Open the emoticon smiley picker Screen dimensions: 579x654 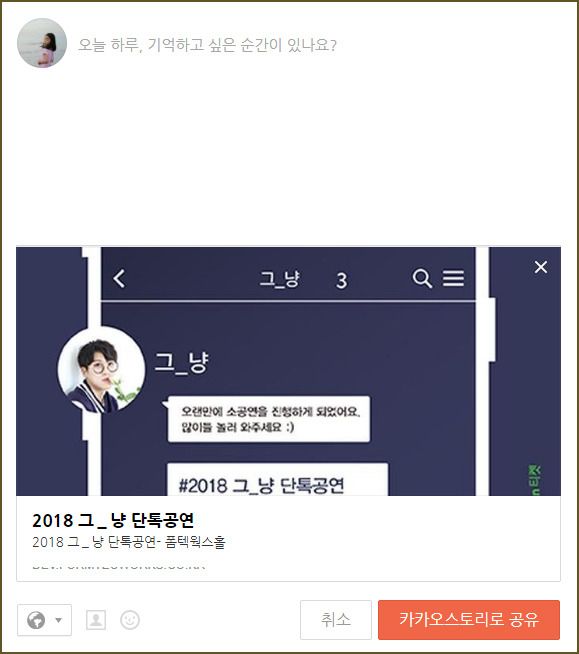click(x=130, y=620)
